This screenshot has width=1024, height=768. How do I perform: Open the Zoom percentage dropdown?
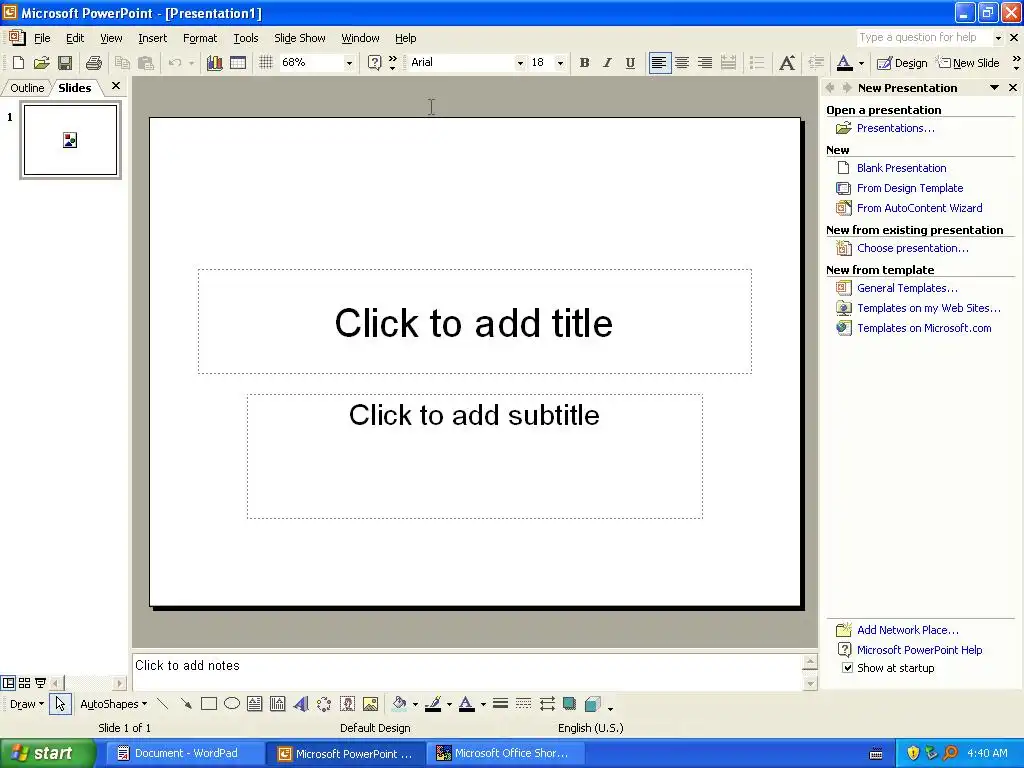(349, 63)
